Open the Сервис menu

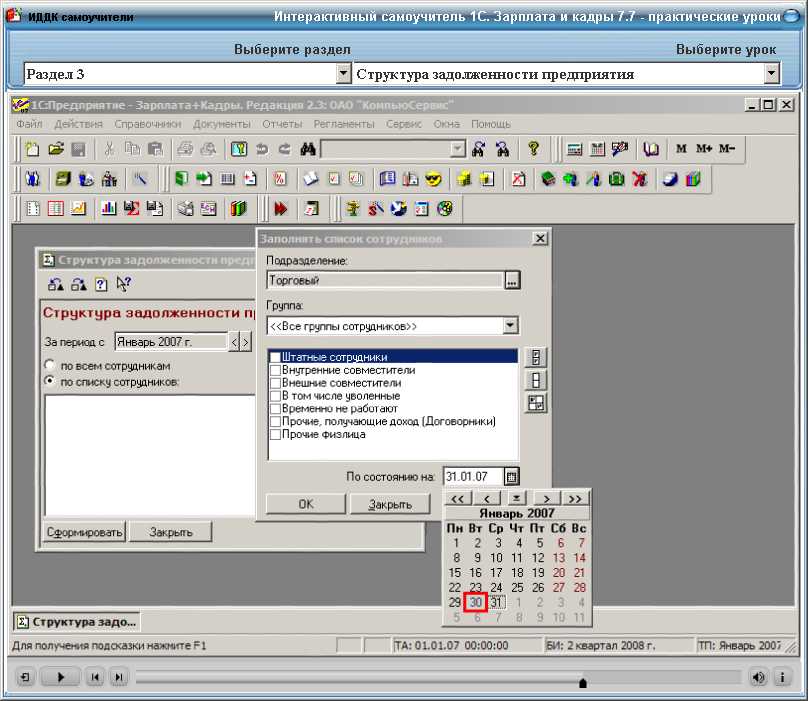click(x=404, y=124)
